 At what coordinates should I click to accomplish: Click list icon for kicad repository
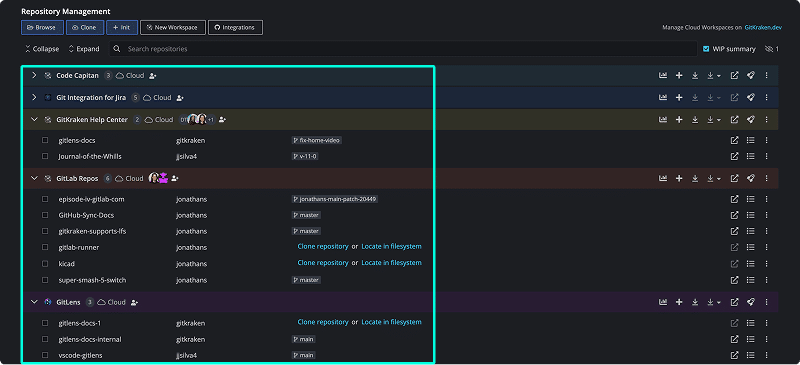coord(750,264)
